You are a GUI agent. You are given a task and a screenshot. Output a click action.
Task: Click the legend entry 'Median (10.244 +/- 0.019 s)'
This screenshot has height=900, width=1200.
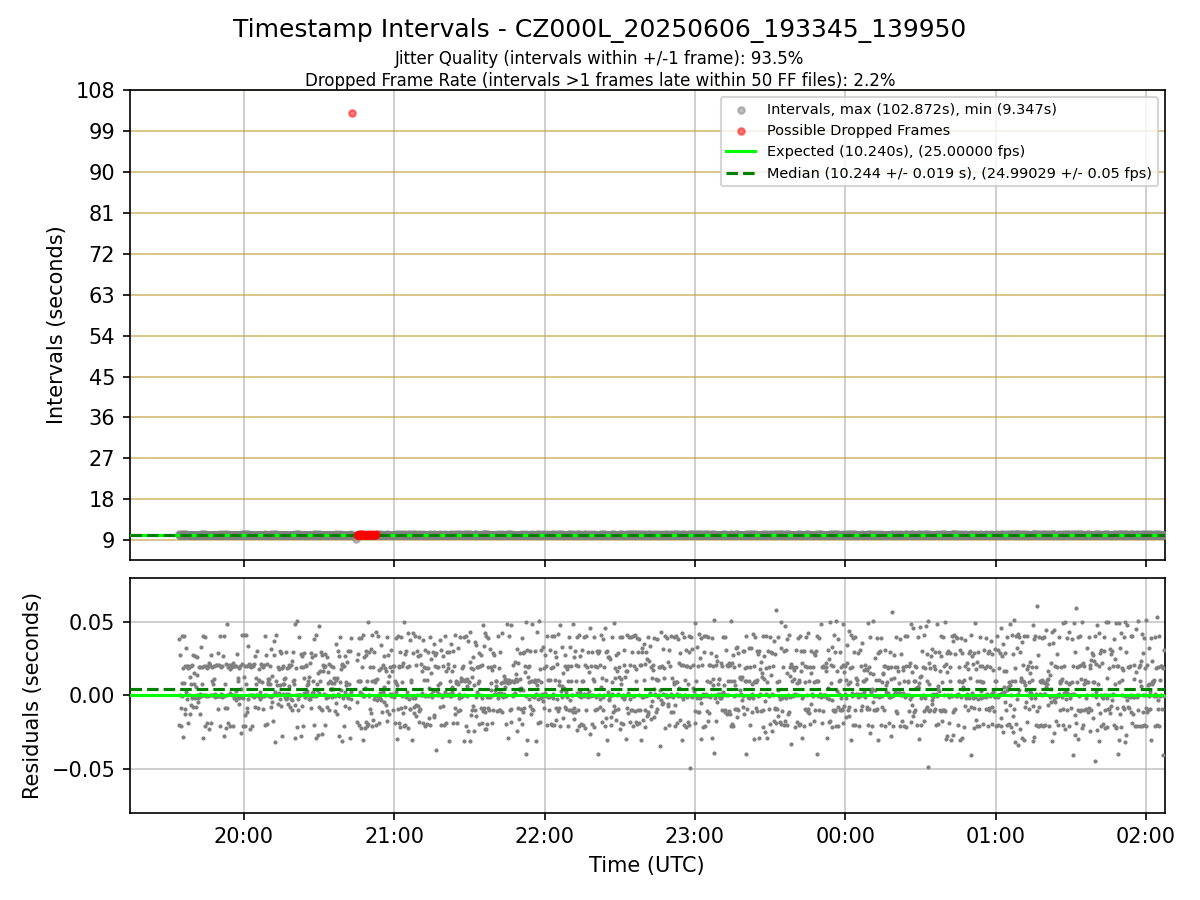pyautogui.click(x=959, y=173)
